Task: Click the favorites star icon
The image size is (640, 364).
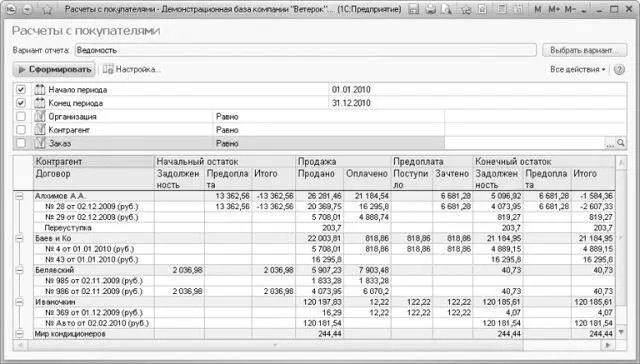Action: pos(466,9)
